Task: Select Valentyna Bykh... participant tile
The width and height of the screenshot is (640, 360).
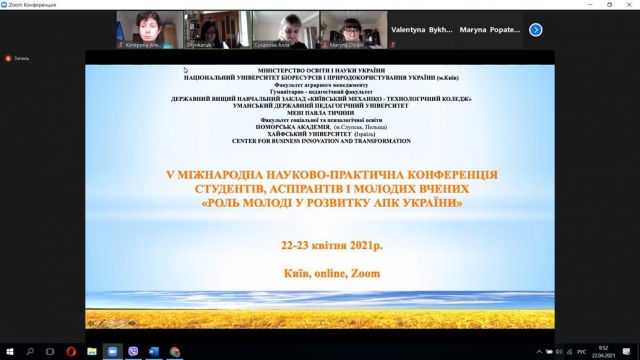Action: click(422, 30)
